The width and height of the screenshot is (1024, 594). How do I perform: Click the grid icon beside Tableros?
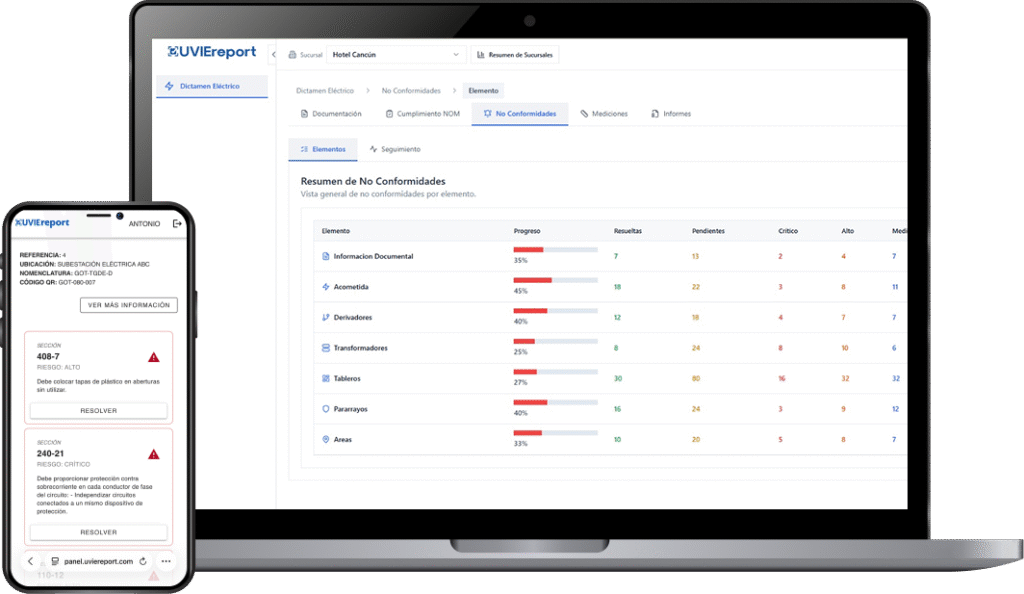(x=325, y=379)
